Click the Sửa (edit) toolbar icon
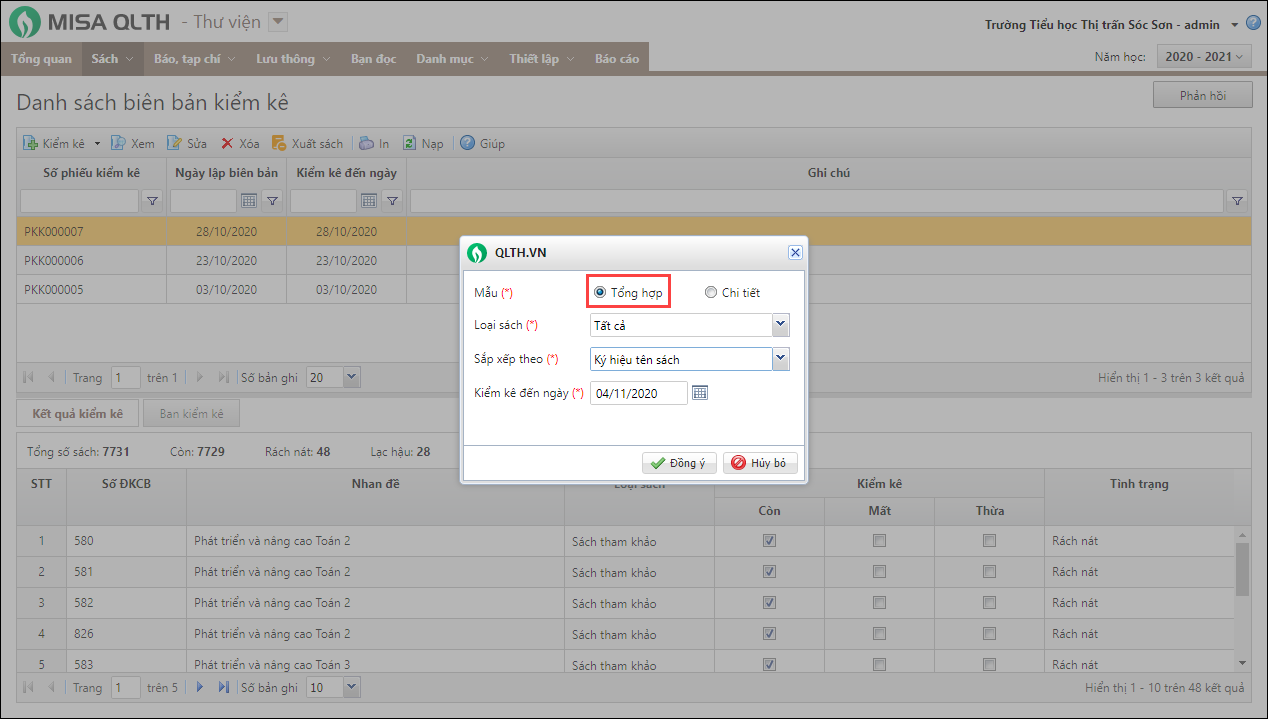Viewport: 1268px width, 719px height. pos(174,144)
